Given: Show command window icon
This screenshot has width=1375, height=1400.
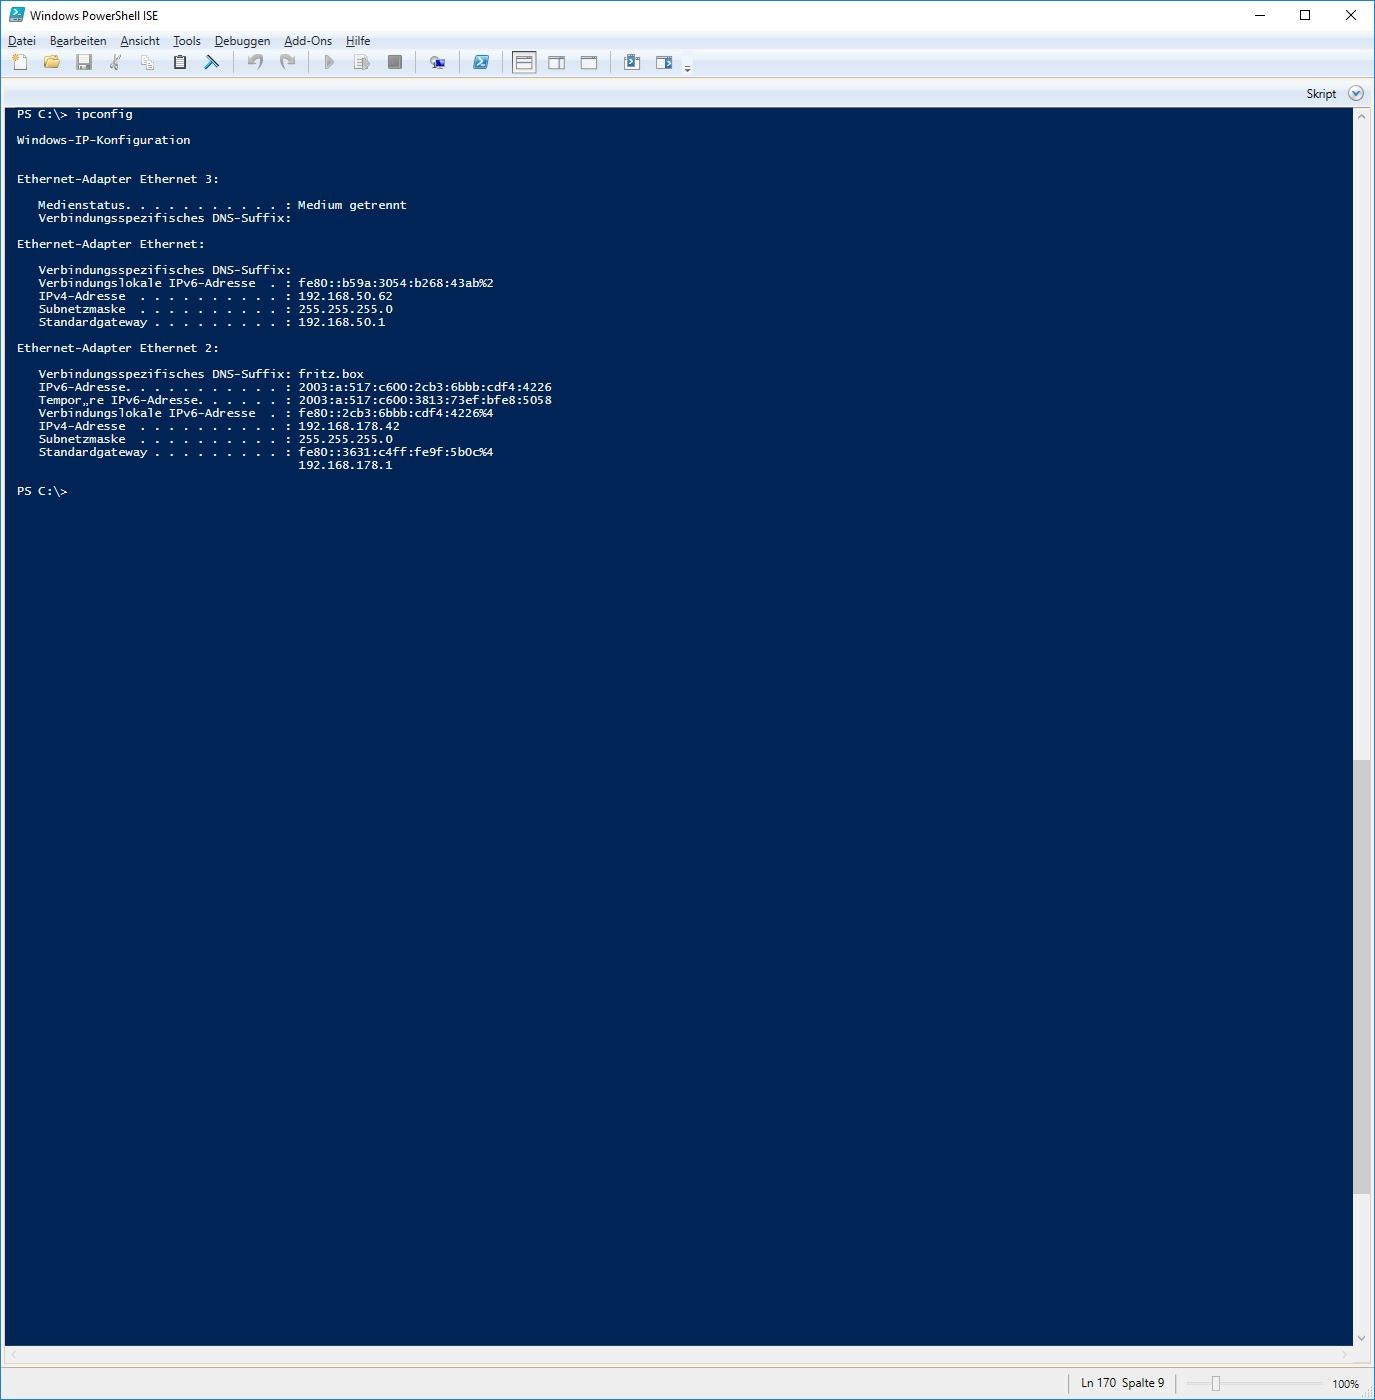Looking at the screenshot, I should pos(632,62).
